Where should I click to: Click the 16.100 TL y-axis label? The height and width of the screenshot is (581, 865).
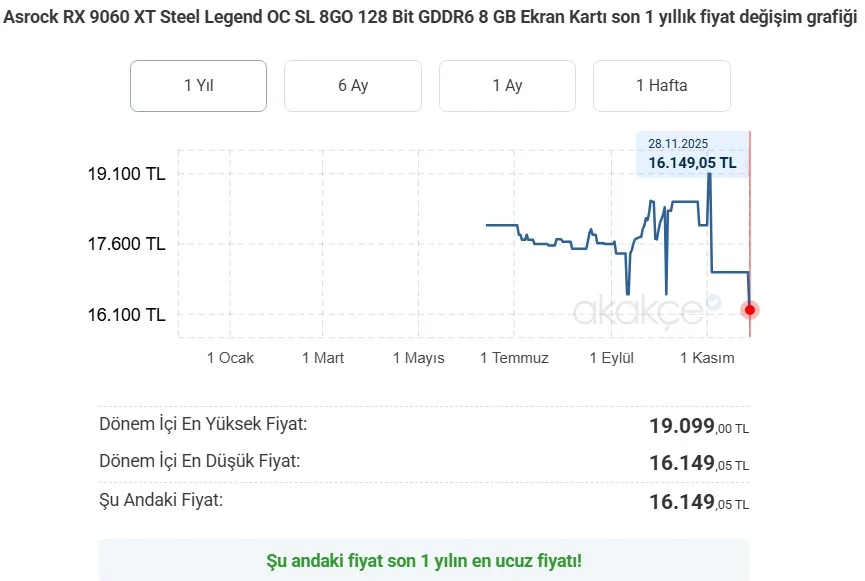[x=126, y=315]
